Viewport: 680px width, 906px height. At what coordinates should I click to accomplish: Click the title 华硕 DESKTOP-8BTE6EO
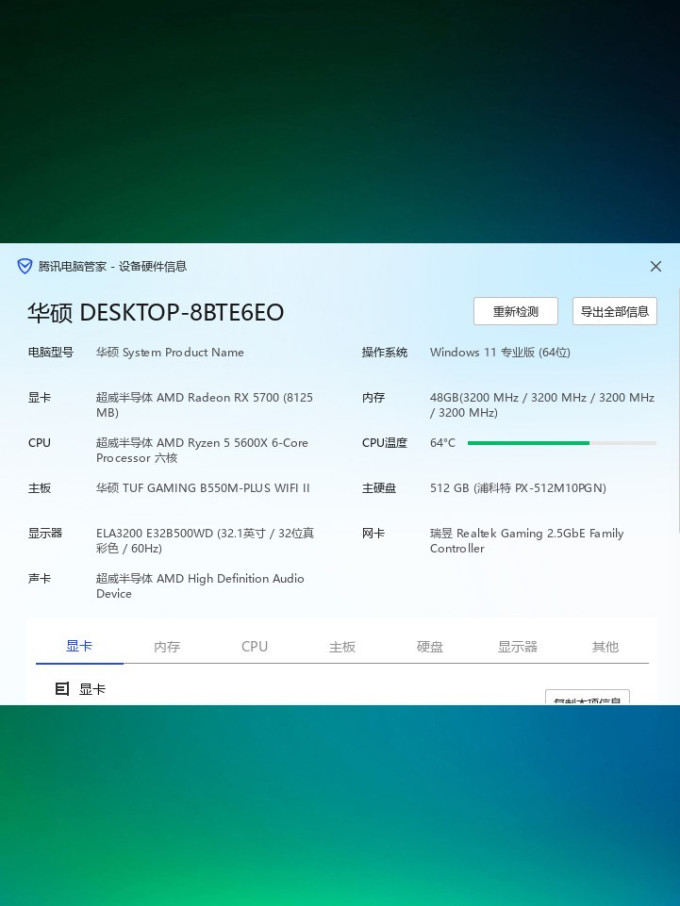point(156,312)
